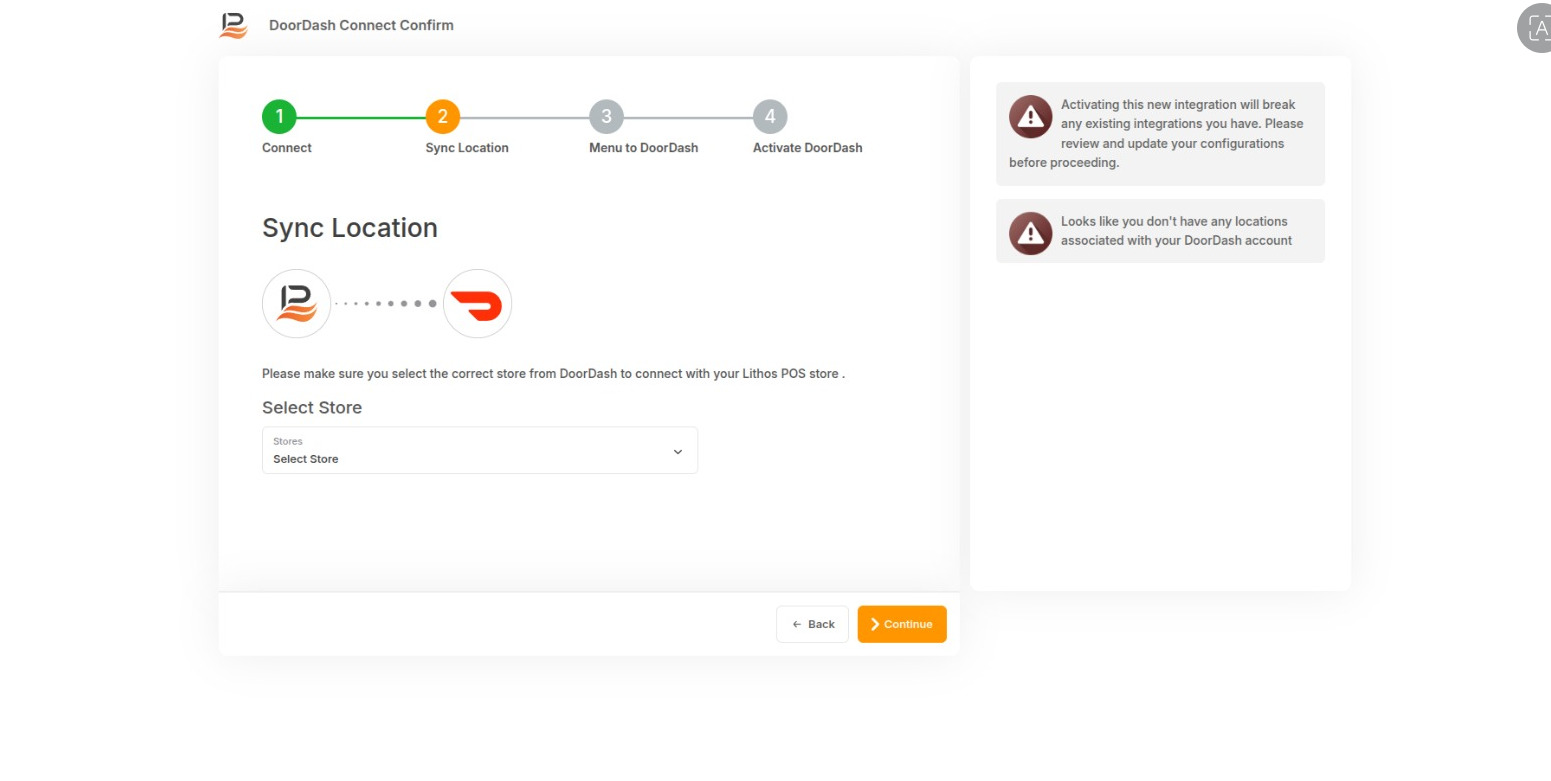Viewport: 1551px width, 781px height.
Task: Click the 'Activating this new integration' warning text
Action: click(1157, 133)
